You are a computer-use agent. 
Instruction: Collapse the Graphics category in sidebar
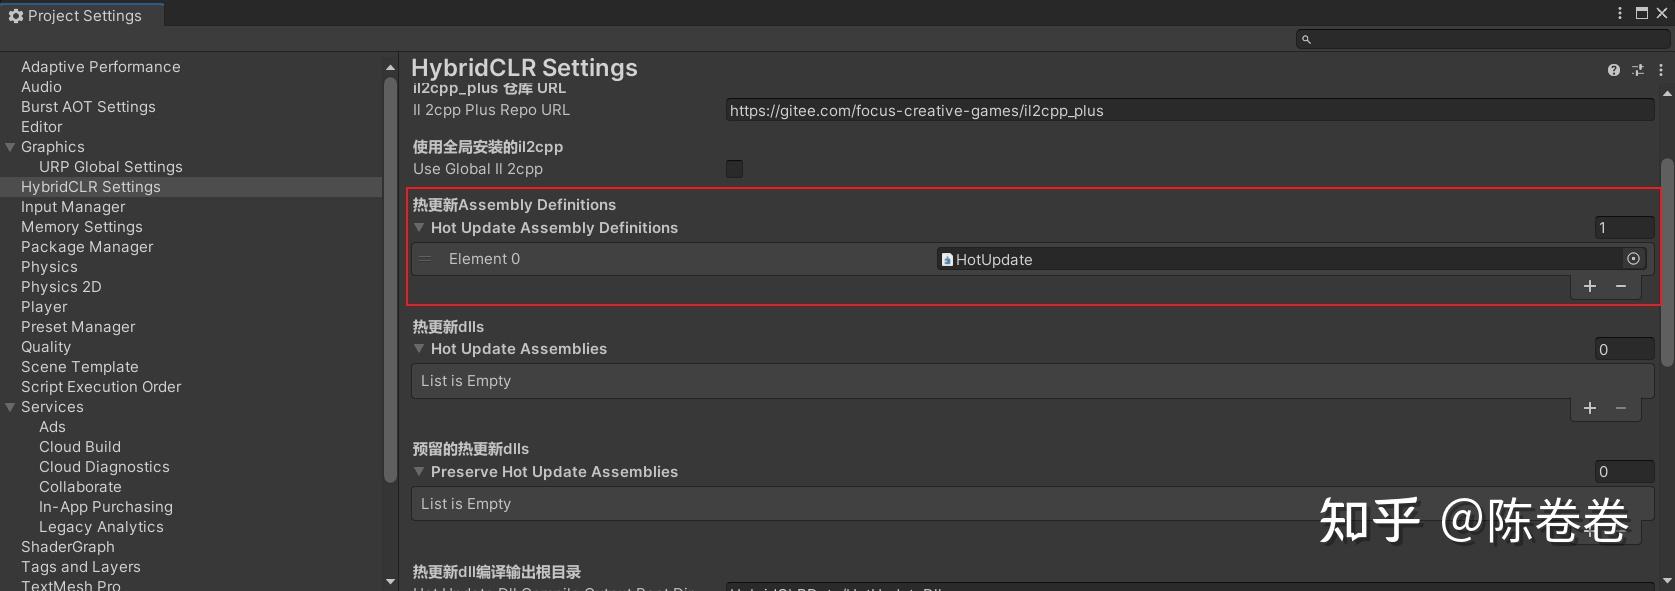coord(10,147)
